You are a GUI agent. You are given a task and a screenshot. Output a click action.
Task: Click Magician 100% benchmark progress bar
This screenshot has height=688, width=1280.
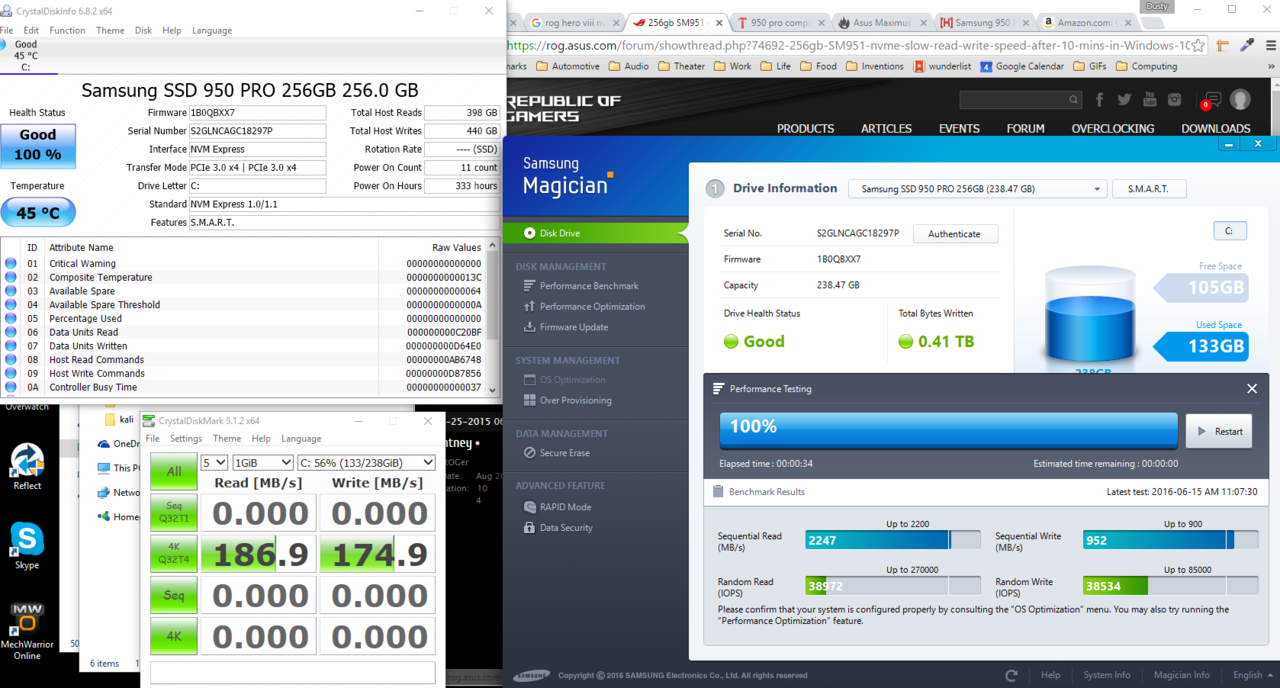[x=948, y=430]
